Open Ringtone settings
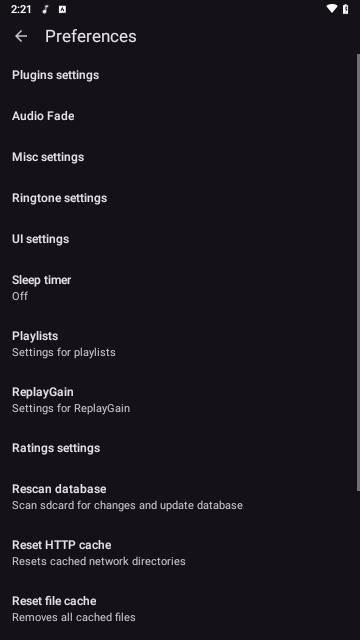This screenshot has width=360, height=640. [178, 198]
